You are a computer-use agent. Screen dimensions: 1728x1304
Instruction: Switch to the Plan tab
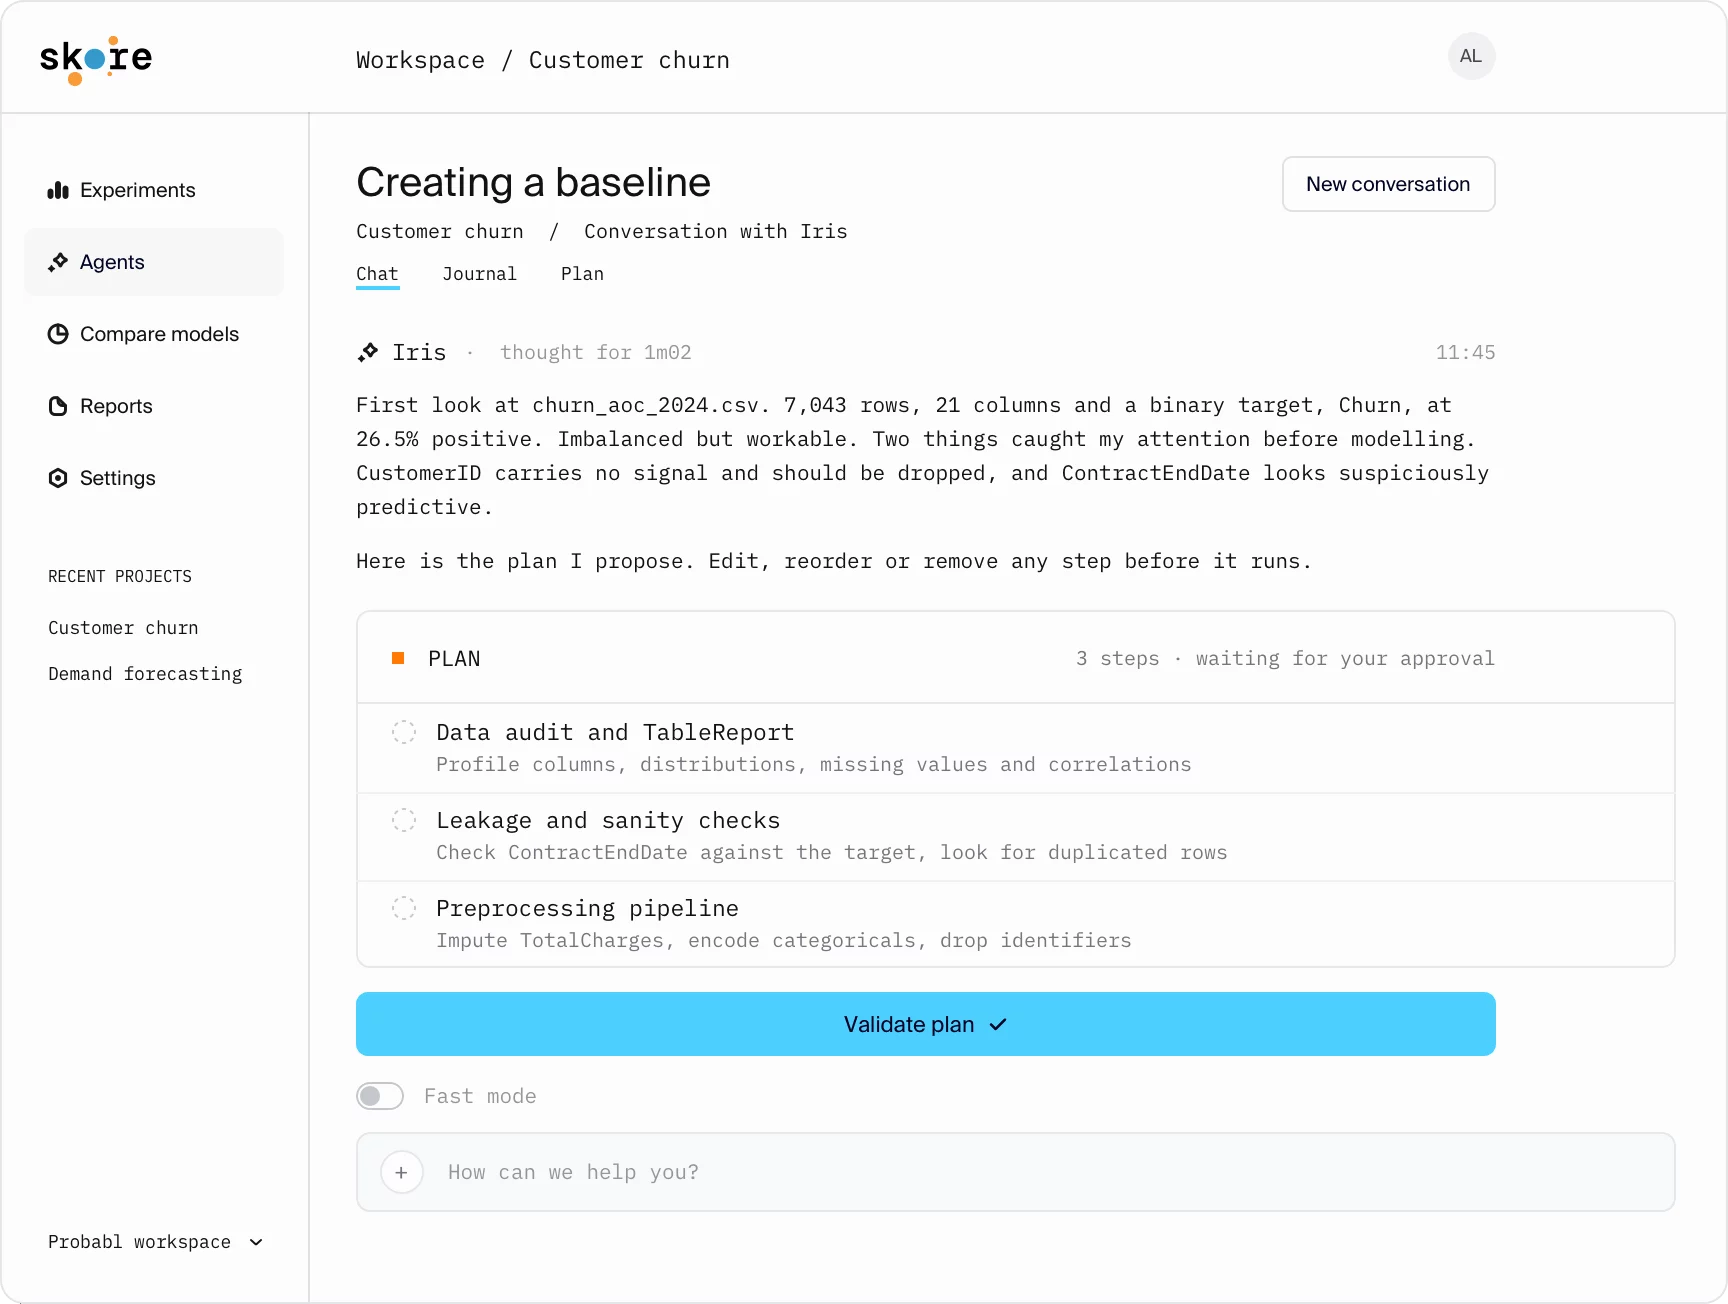582,274
